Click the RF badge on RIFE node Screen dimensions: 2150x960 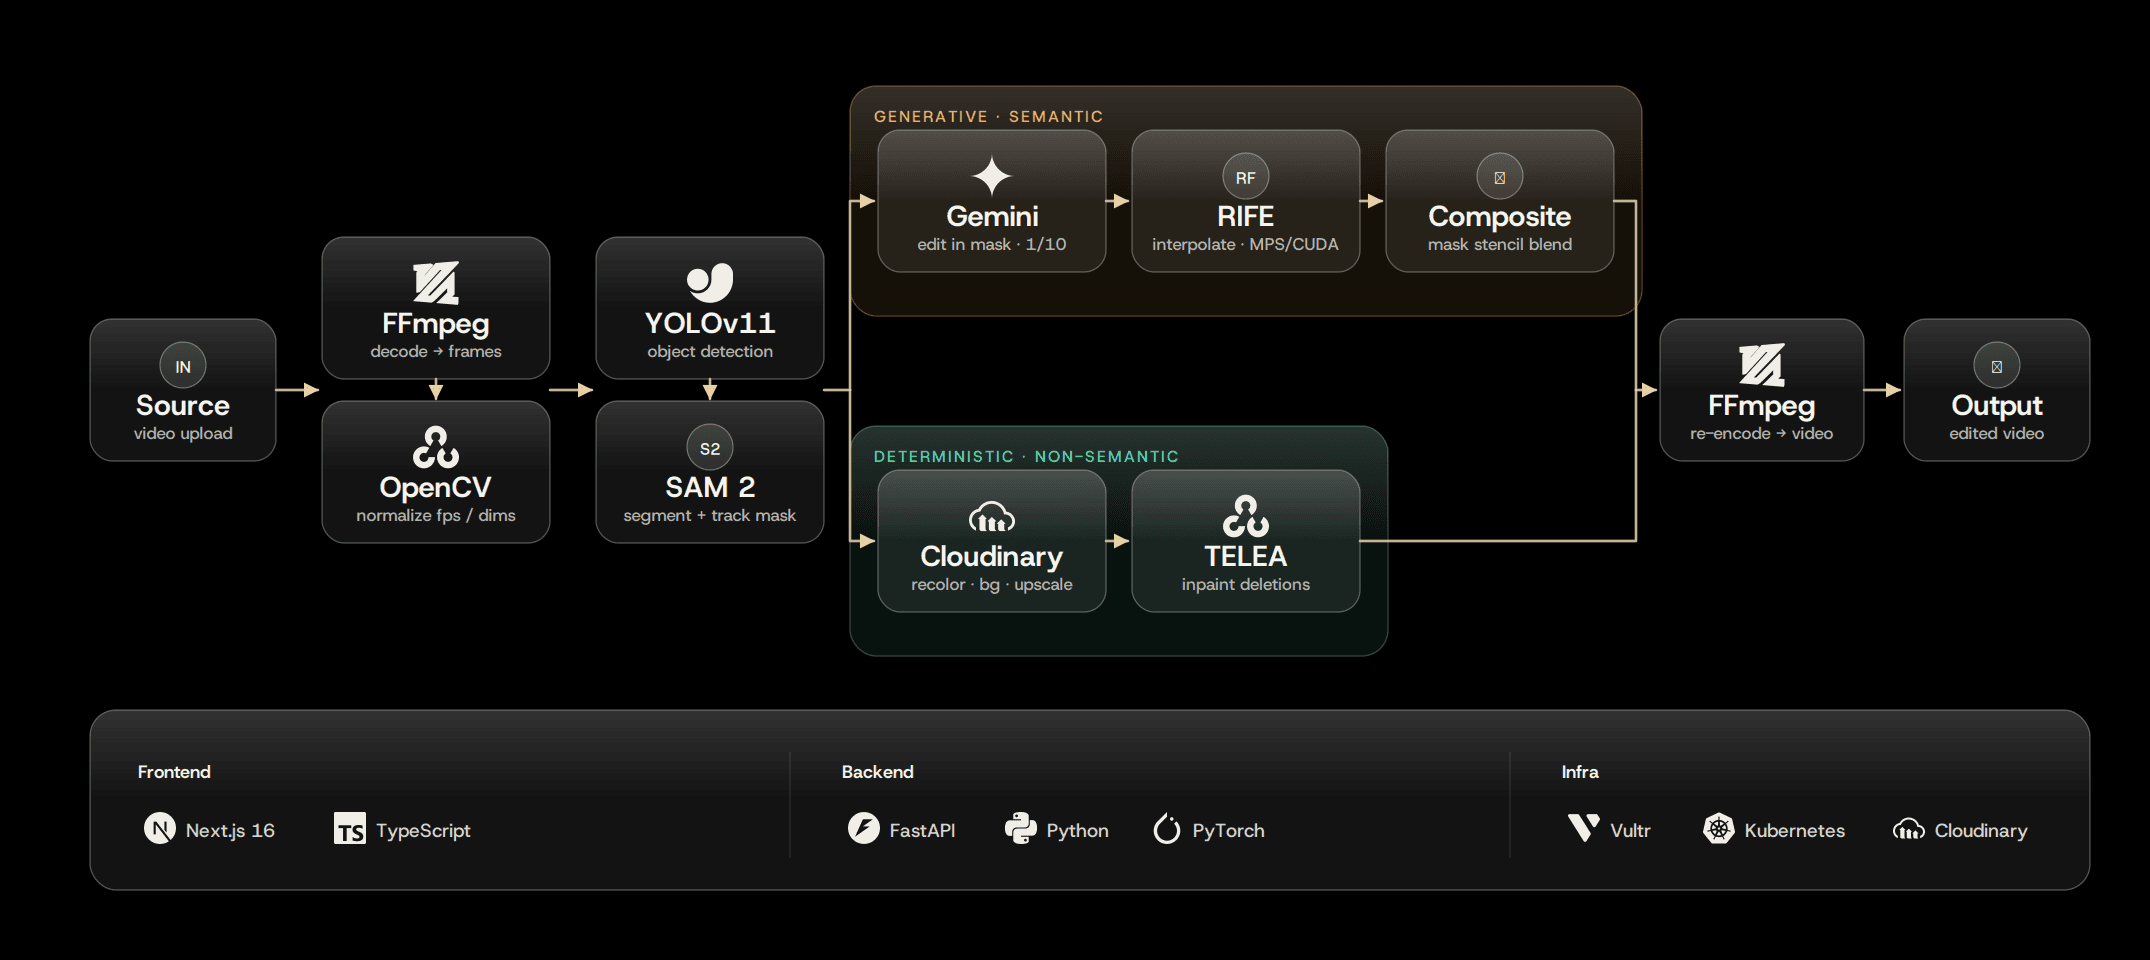click(x=1246, y=177)
